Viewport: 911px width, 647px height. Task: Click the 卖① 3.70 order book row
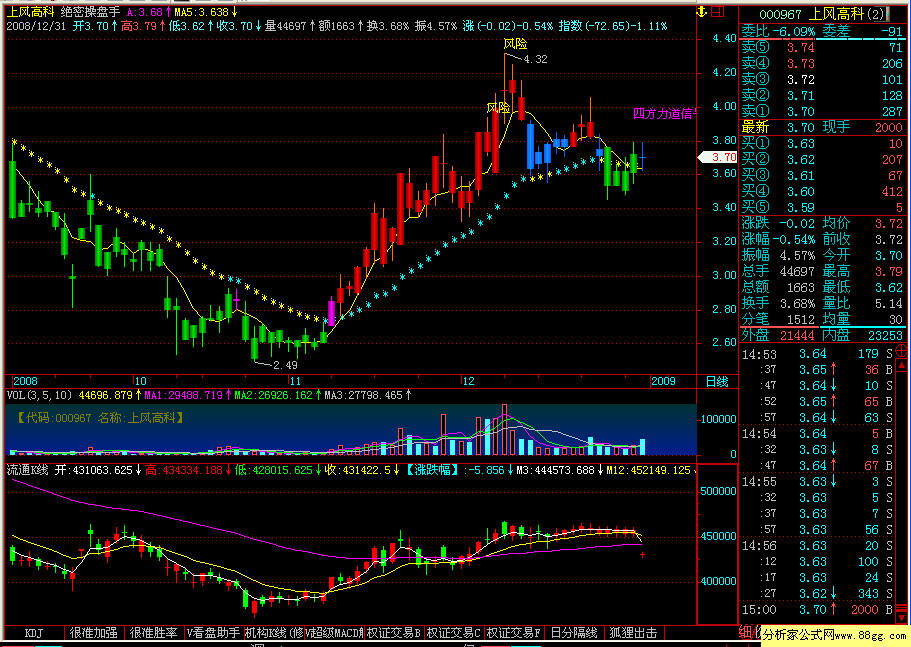click(x=822, y=111)
